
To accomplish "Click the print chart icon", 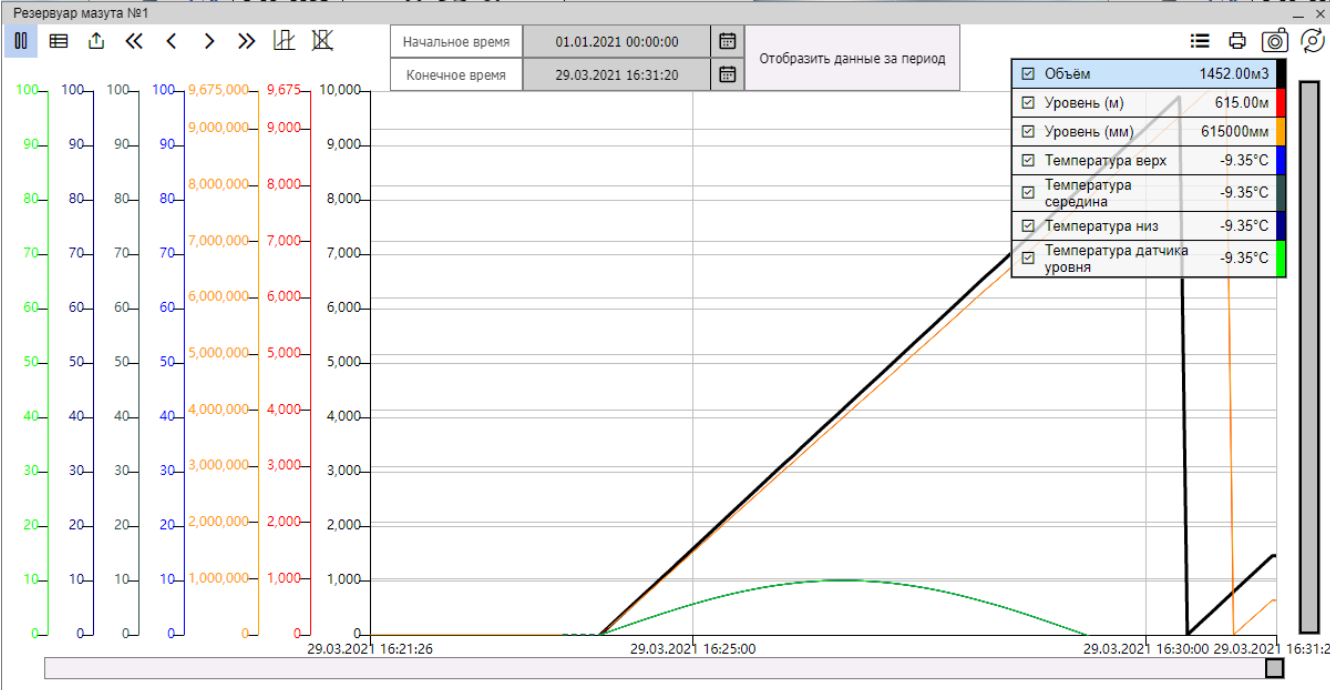I will pos(1237,41).
